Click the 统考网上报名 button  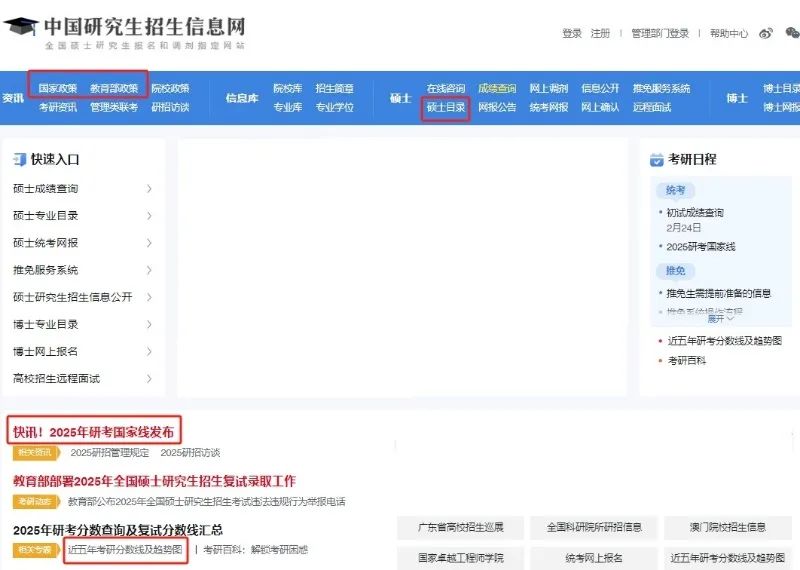pos(594,557)
